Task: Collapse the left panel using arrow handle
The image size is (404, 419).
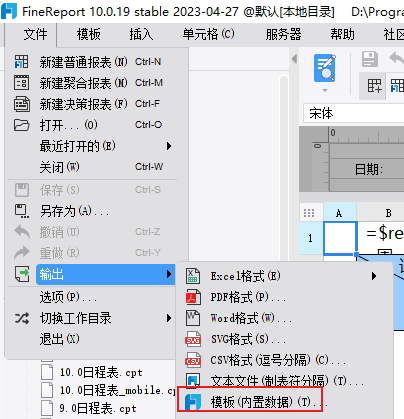Action: (294, 59)
